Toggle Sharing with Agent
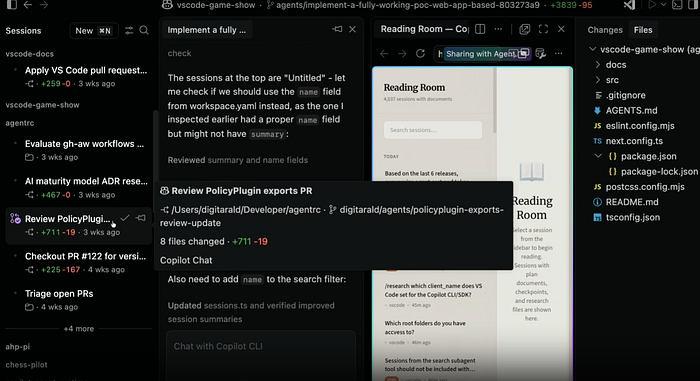700x381 pixels. 487,54
